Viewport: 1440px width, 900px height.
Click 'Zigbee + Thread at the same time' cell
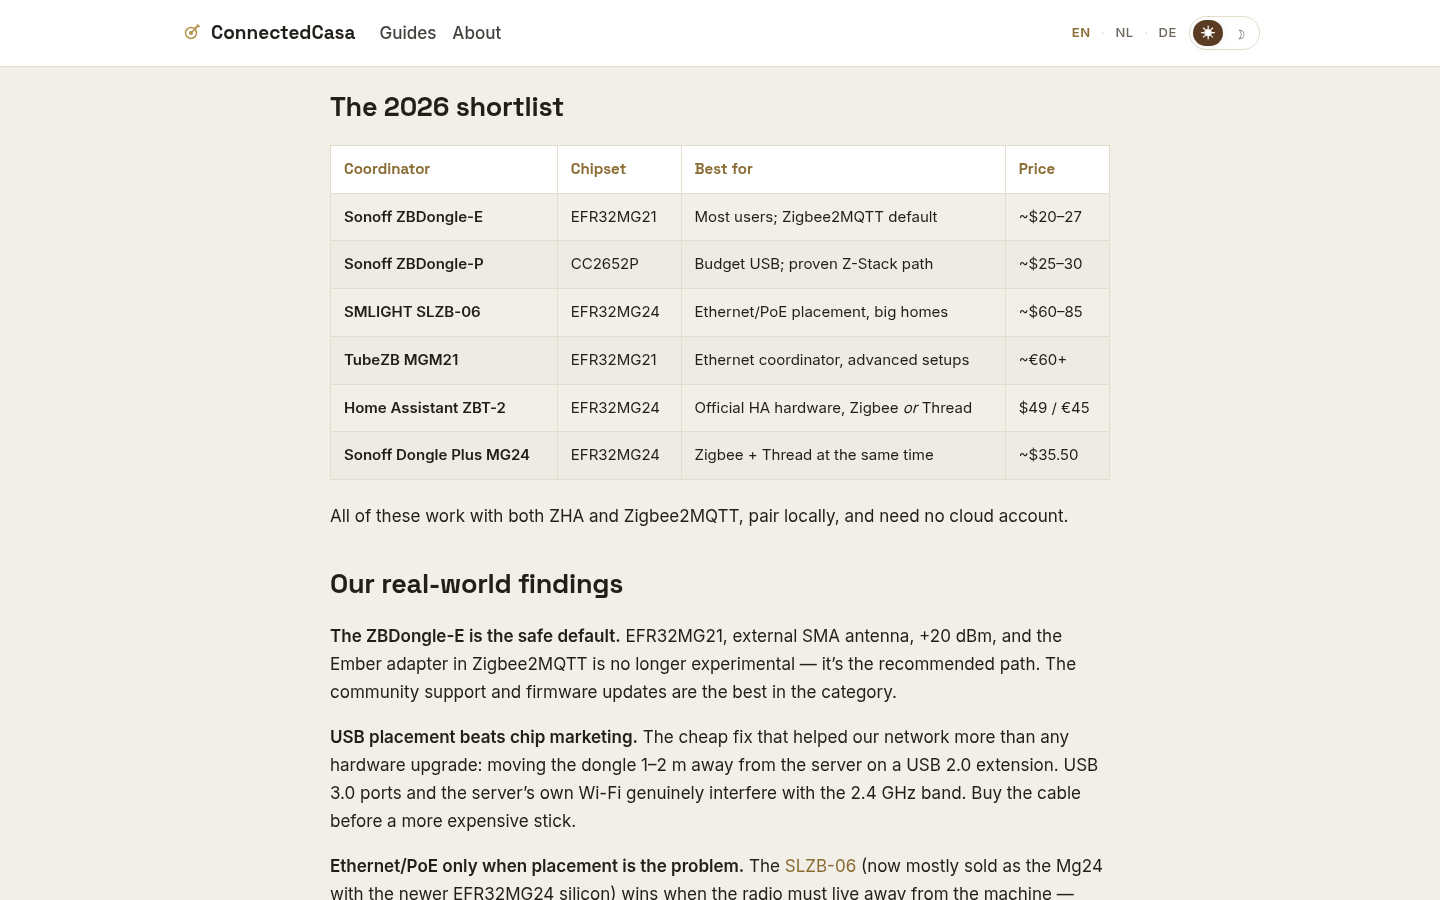tap(843, 455)
